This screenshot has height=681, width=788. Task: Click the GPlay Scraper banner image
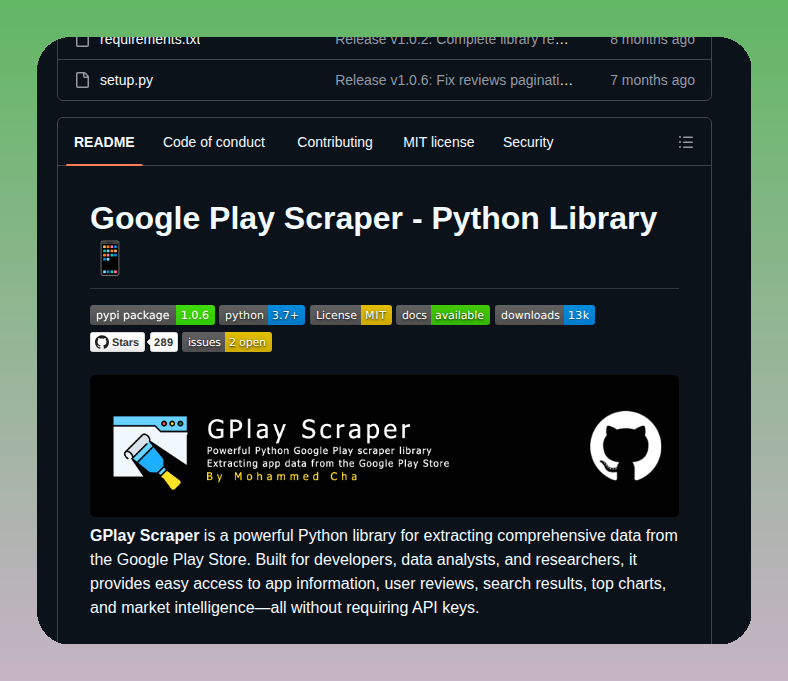coord(384,446)
